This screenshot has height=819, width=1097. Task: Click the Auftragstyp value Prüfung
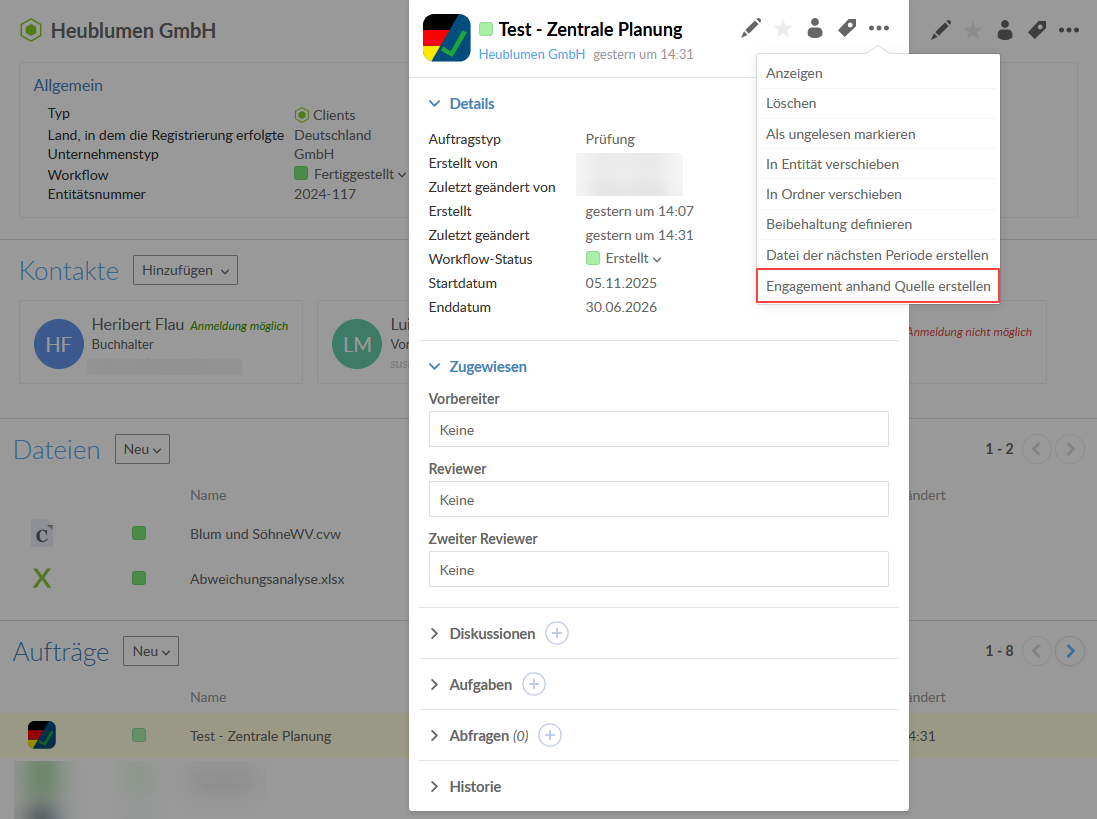610,139
